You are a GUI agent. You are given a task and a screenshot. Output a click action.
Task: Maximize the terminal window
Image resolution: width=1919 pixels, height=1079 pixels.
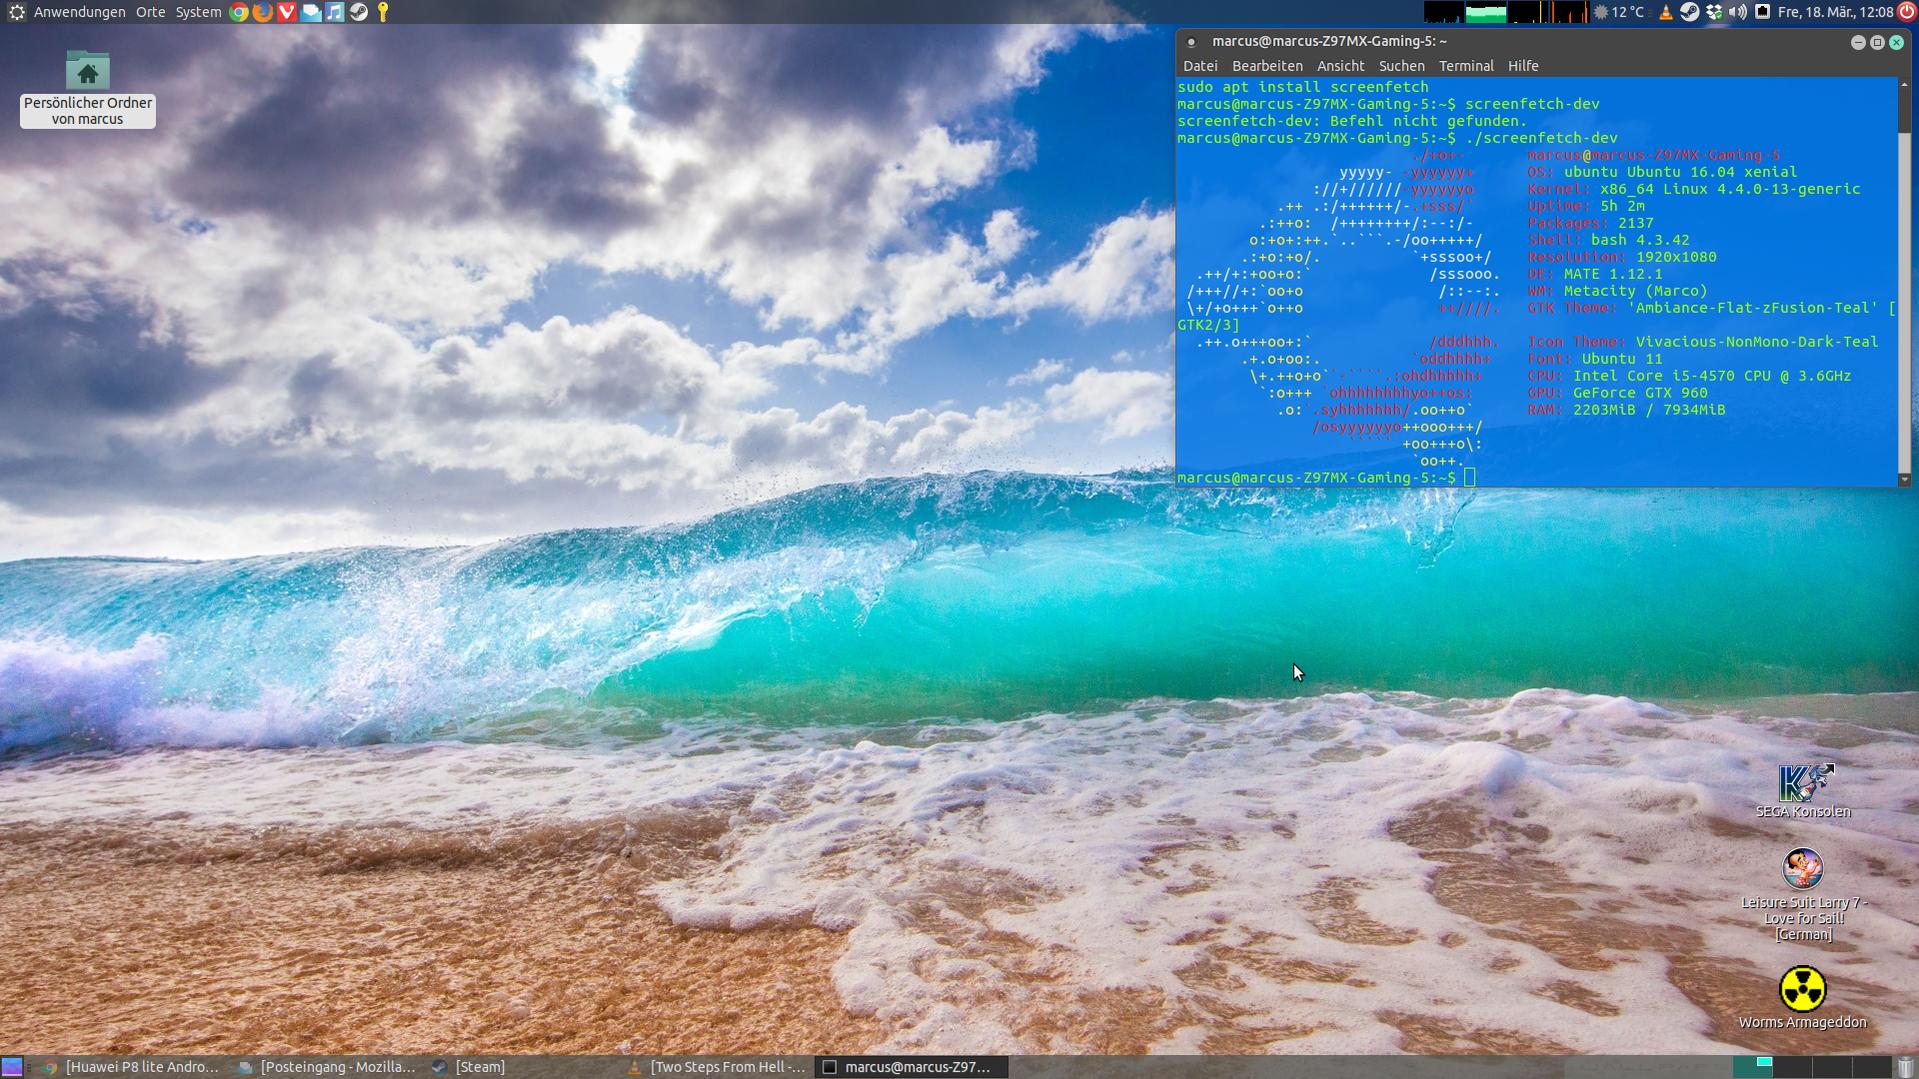(1877, 42)
